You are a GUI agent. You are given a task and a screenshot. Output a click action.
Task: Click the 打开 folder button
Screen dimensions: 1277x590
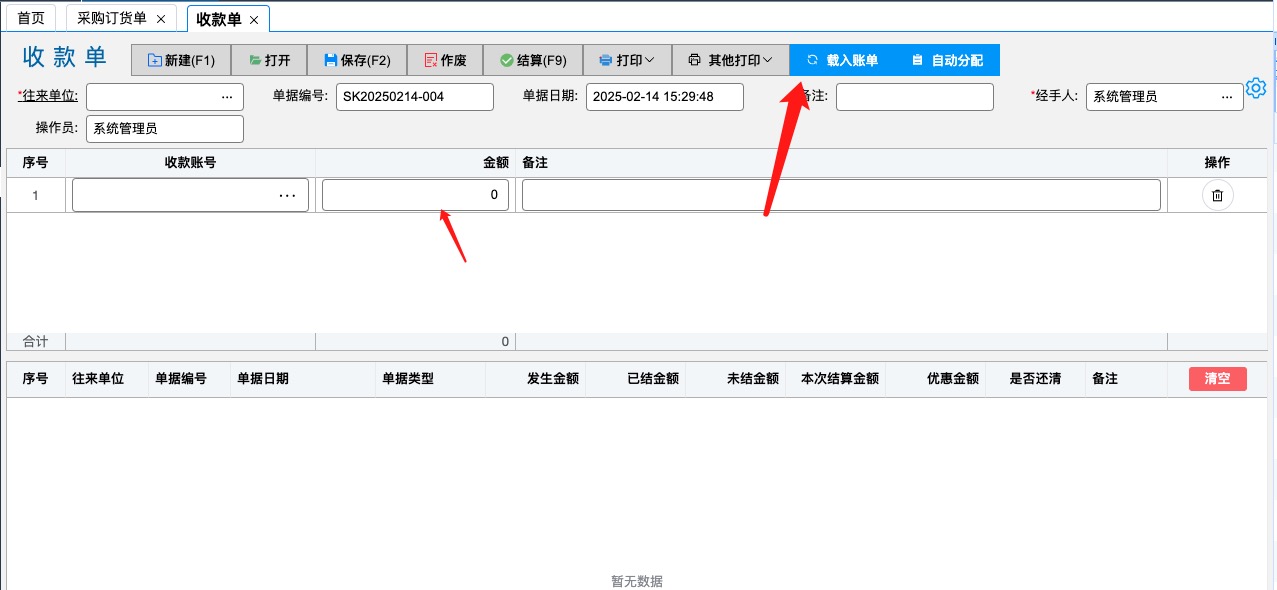point(269,60)
